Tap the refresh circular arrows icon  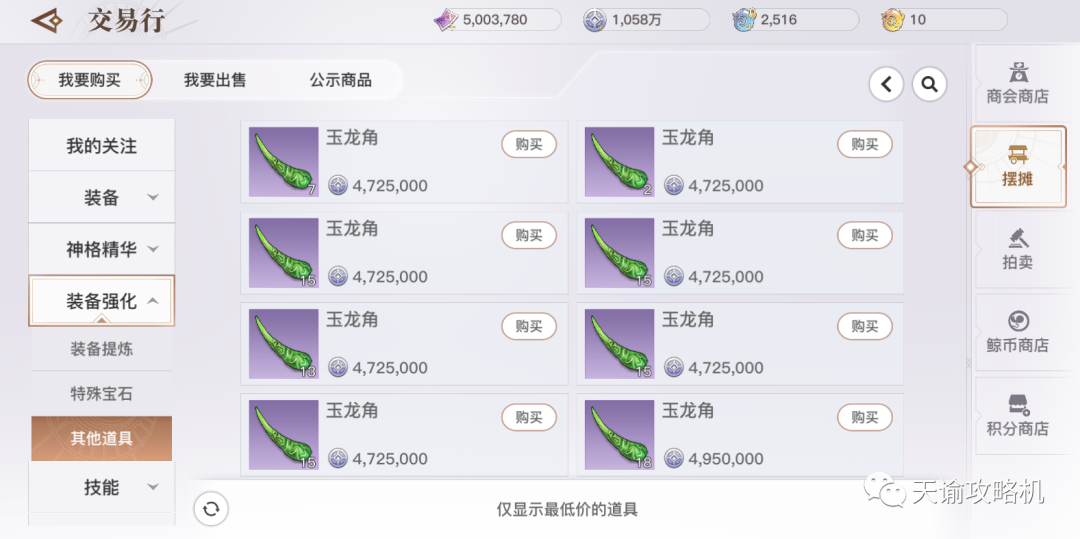[211, 509]
